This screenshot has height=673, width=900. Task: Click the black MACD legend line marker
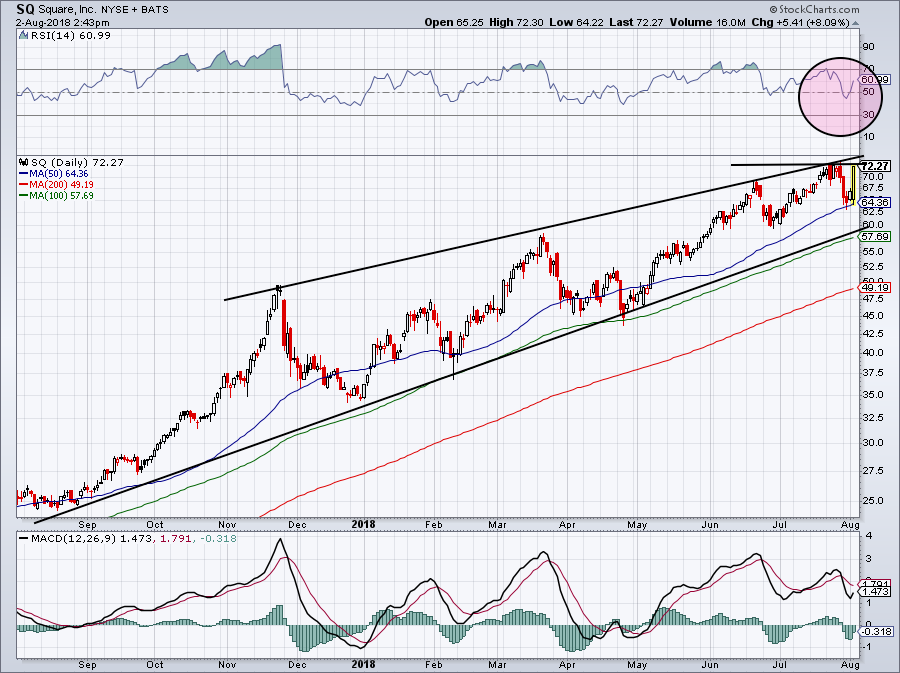[24, 539]
